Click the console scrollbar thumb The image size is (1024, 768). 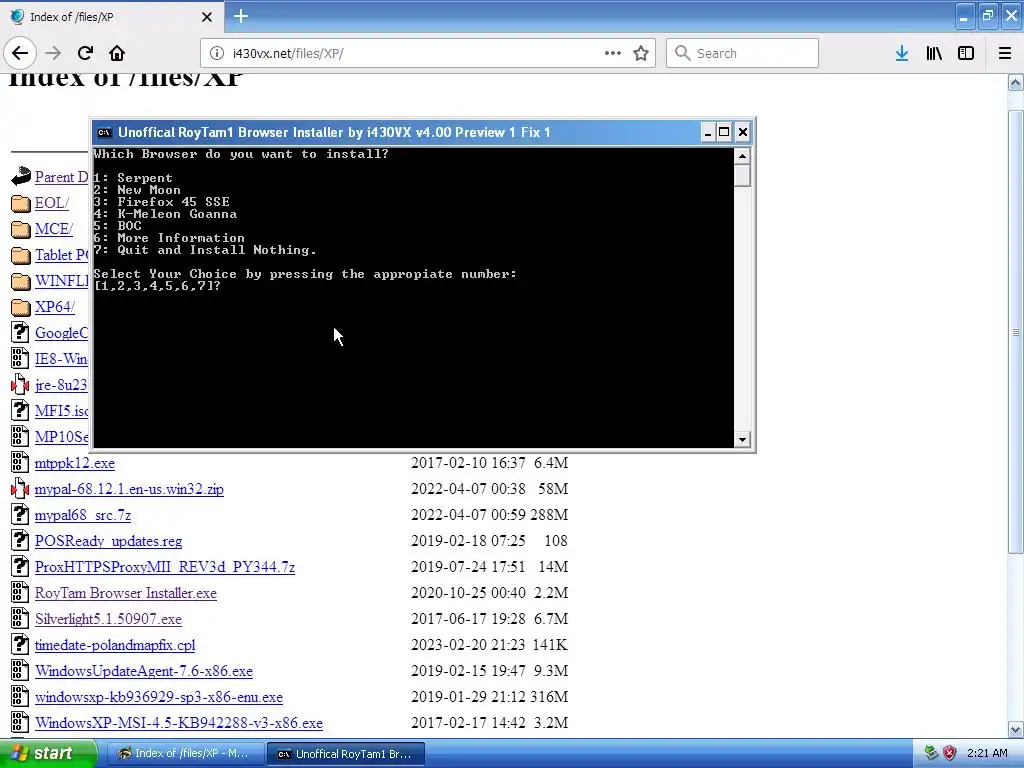(x=742, y=176)
